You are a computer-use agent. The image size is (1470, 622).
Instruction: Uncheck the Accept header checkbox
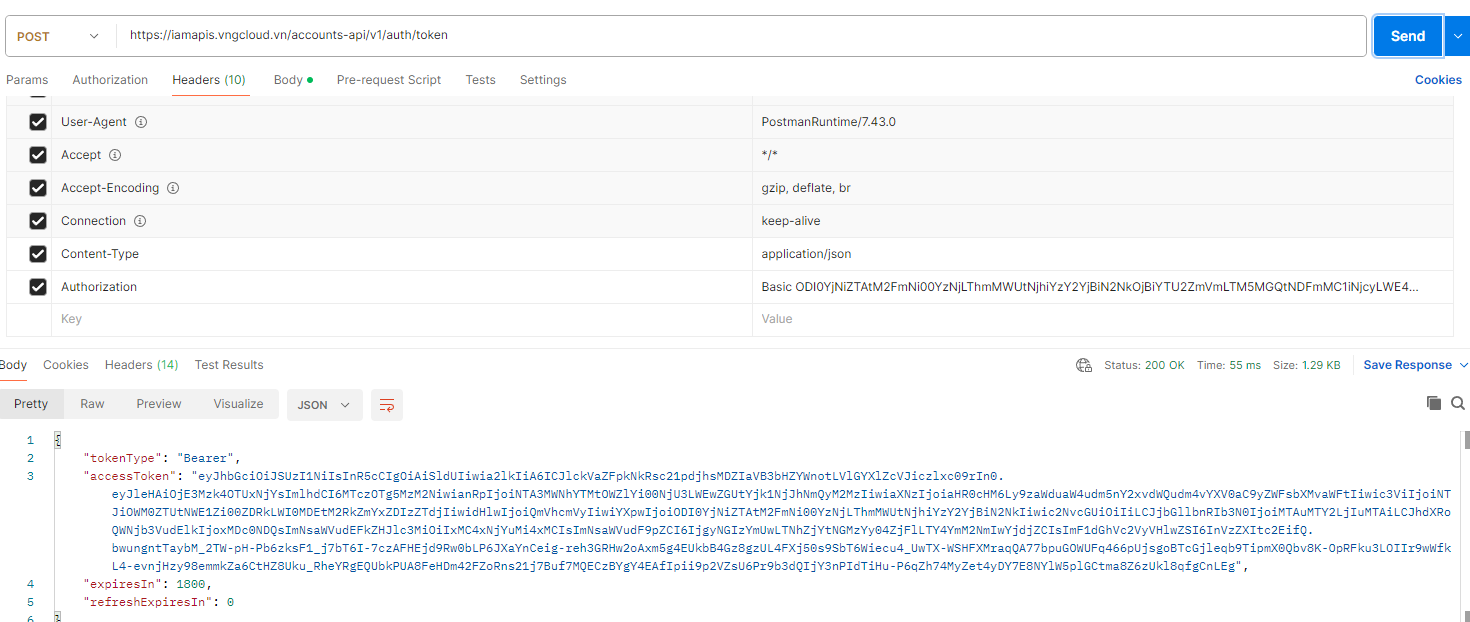(38, 155)
